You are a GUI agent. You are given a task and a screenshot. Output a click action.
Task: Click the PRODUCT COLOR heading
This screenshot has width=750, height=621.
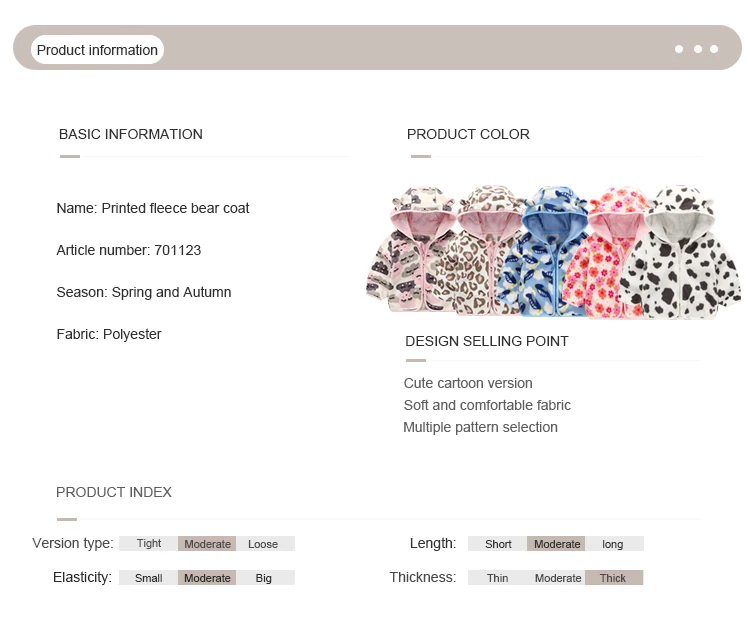[468, 134]
